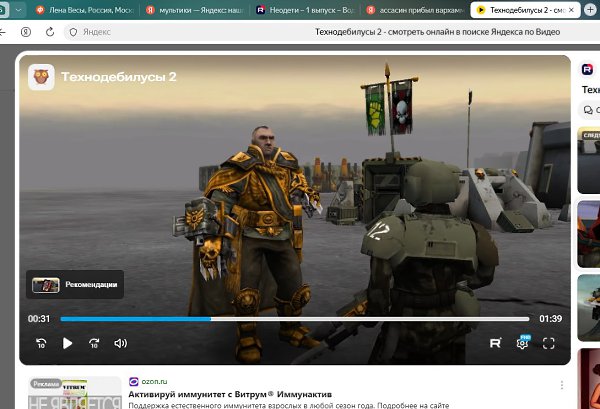Switch to the мультики tab
The height and width of the screenshot is (409, 600).
tap(195, 10)
